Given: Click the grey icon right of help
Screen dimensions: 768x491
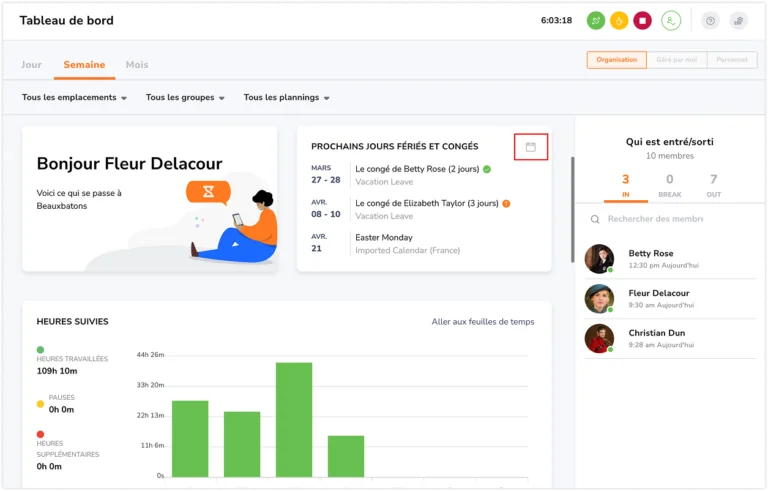Looking at the screenshot, I should click(739, 21).
